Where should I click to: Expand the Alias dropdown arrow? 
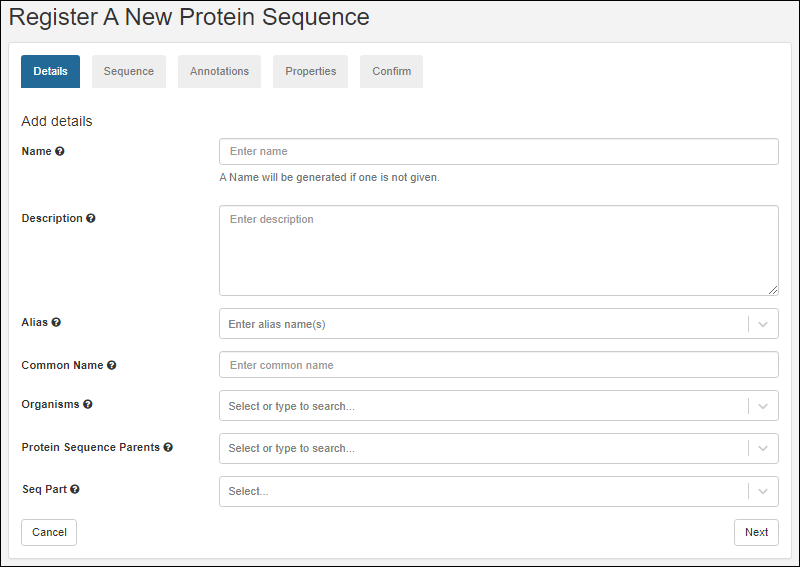pyautogui.click(x=763, y=324)
